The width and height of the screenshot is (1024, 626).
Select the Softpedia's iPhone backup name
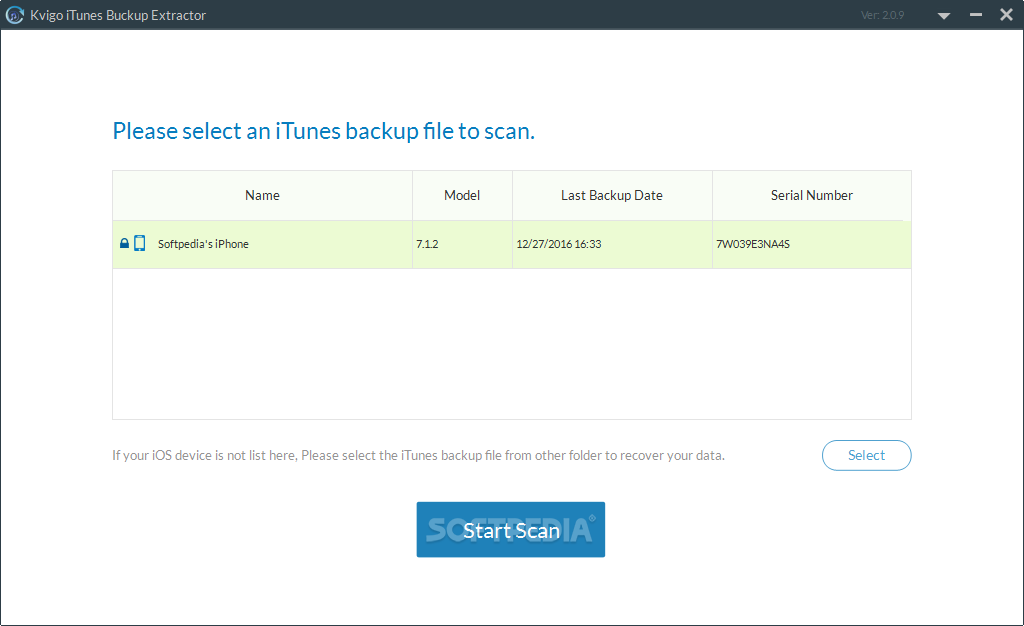click(203, 244)
